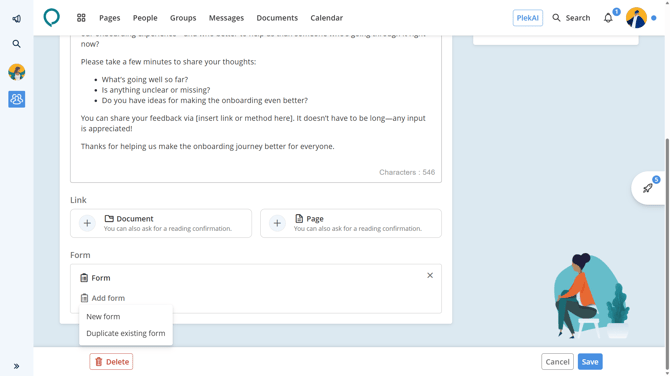The height and width of the screenshot is (376, 670).
Task: Open the sidebar profile avatar
Action: 17,72
